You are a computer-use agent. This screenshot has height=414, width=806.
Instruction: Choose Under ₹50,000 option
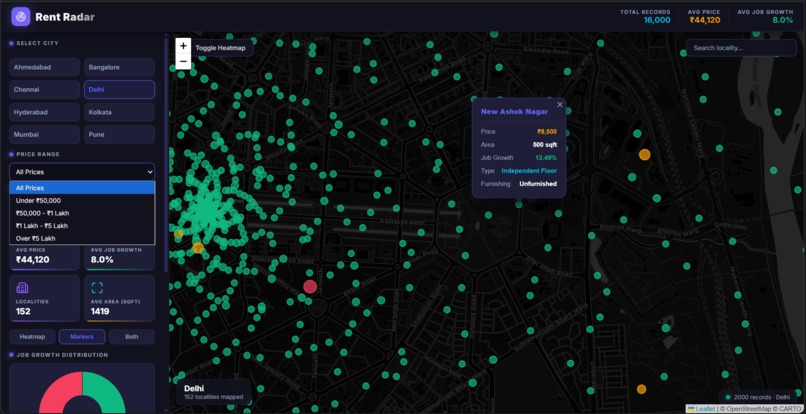[x=82, y=201]
